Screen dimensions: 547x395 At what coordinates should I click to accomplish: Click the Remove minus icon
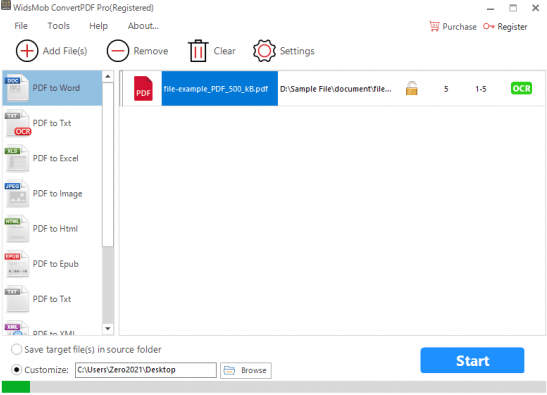(118, 51)
